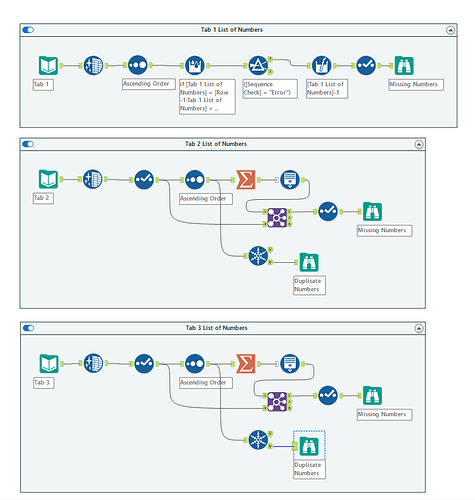This screenshot has height=500, width=475.
Task: Select the Unique tool in Tab 3 container
Action: coord(258,440)
